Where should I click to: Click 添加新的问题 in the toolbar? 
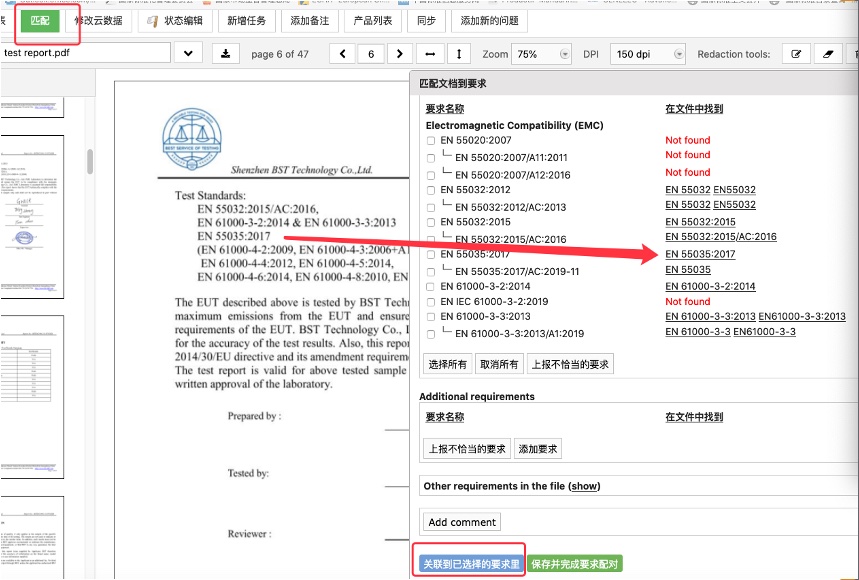[489, 21]
